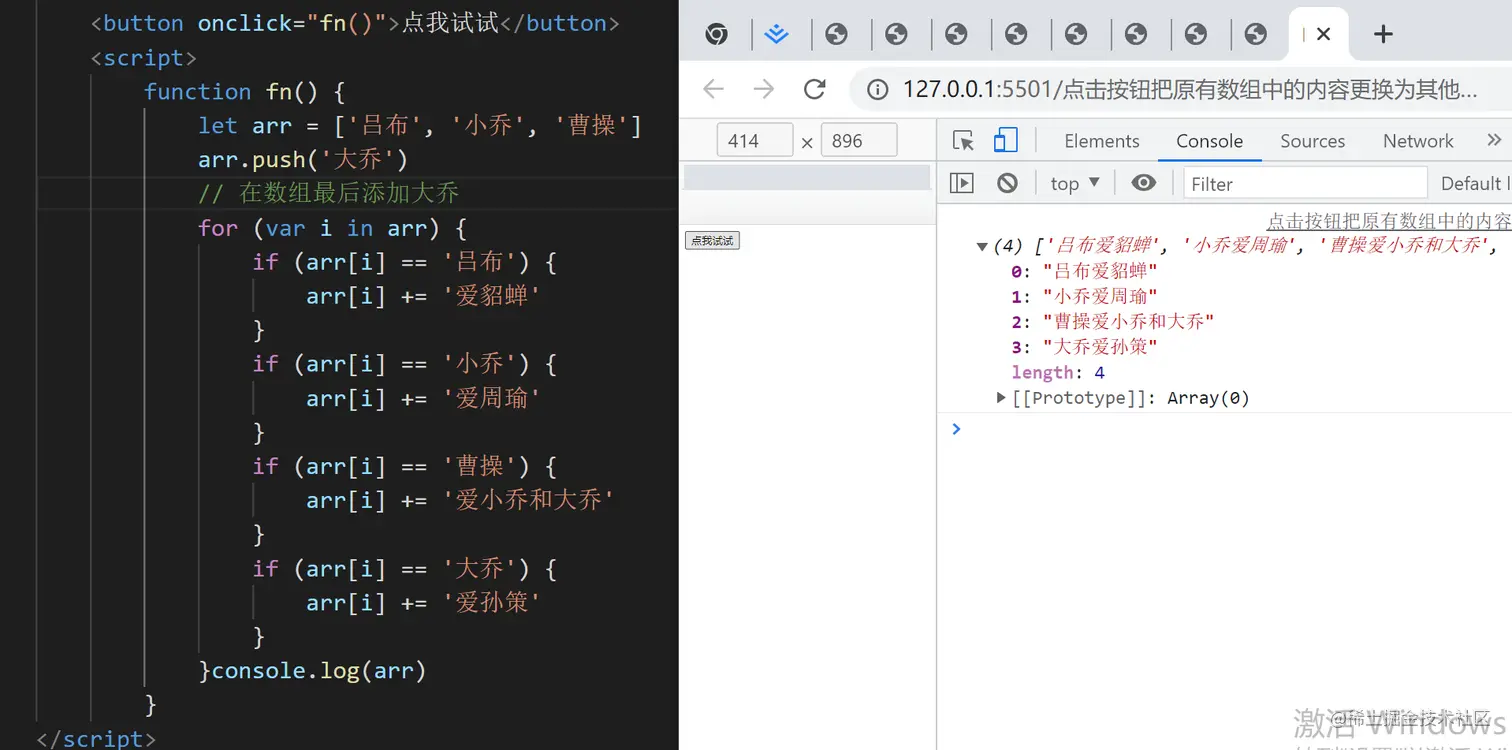Click the line if (arr[i] == '大乔')

click(x=404, y=569)
